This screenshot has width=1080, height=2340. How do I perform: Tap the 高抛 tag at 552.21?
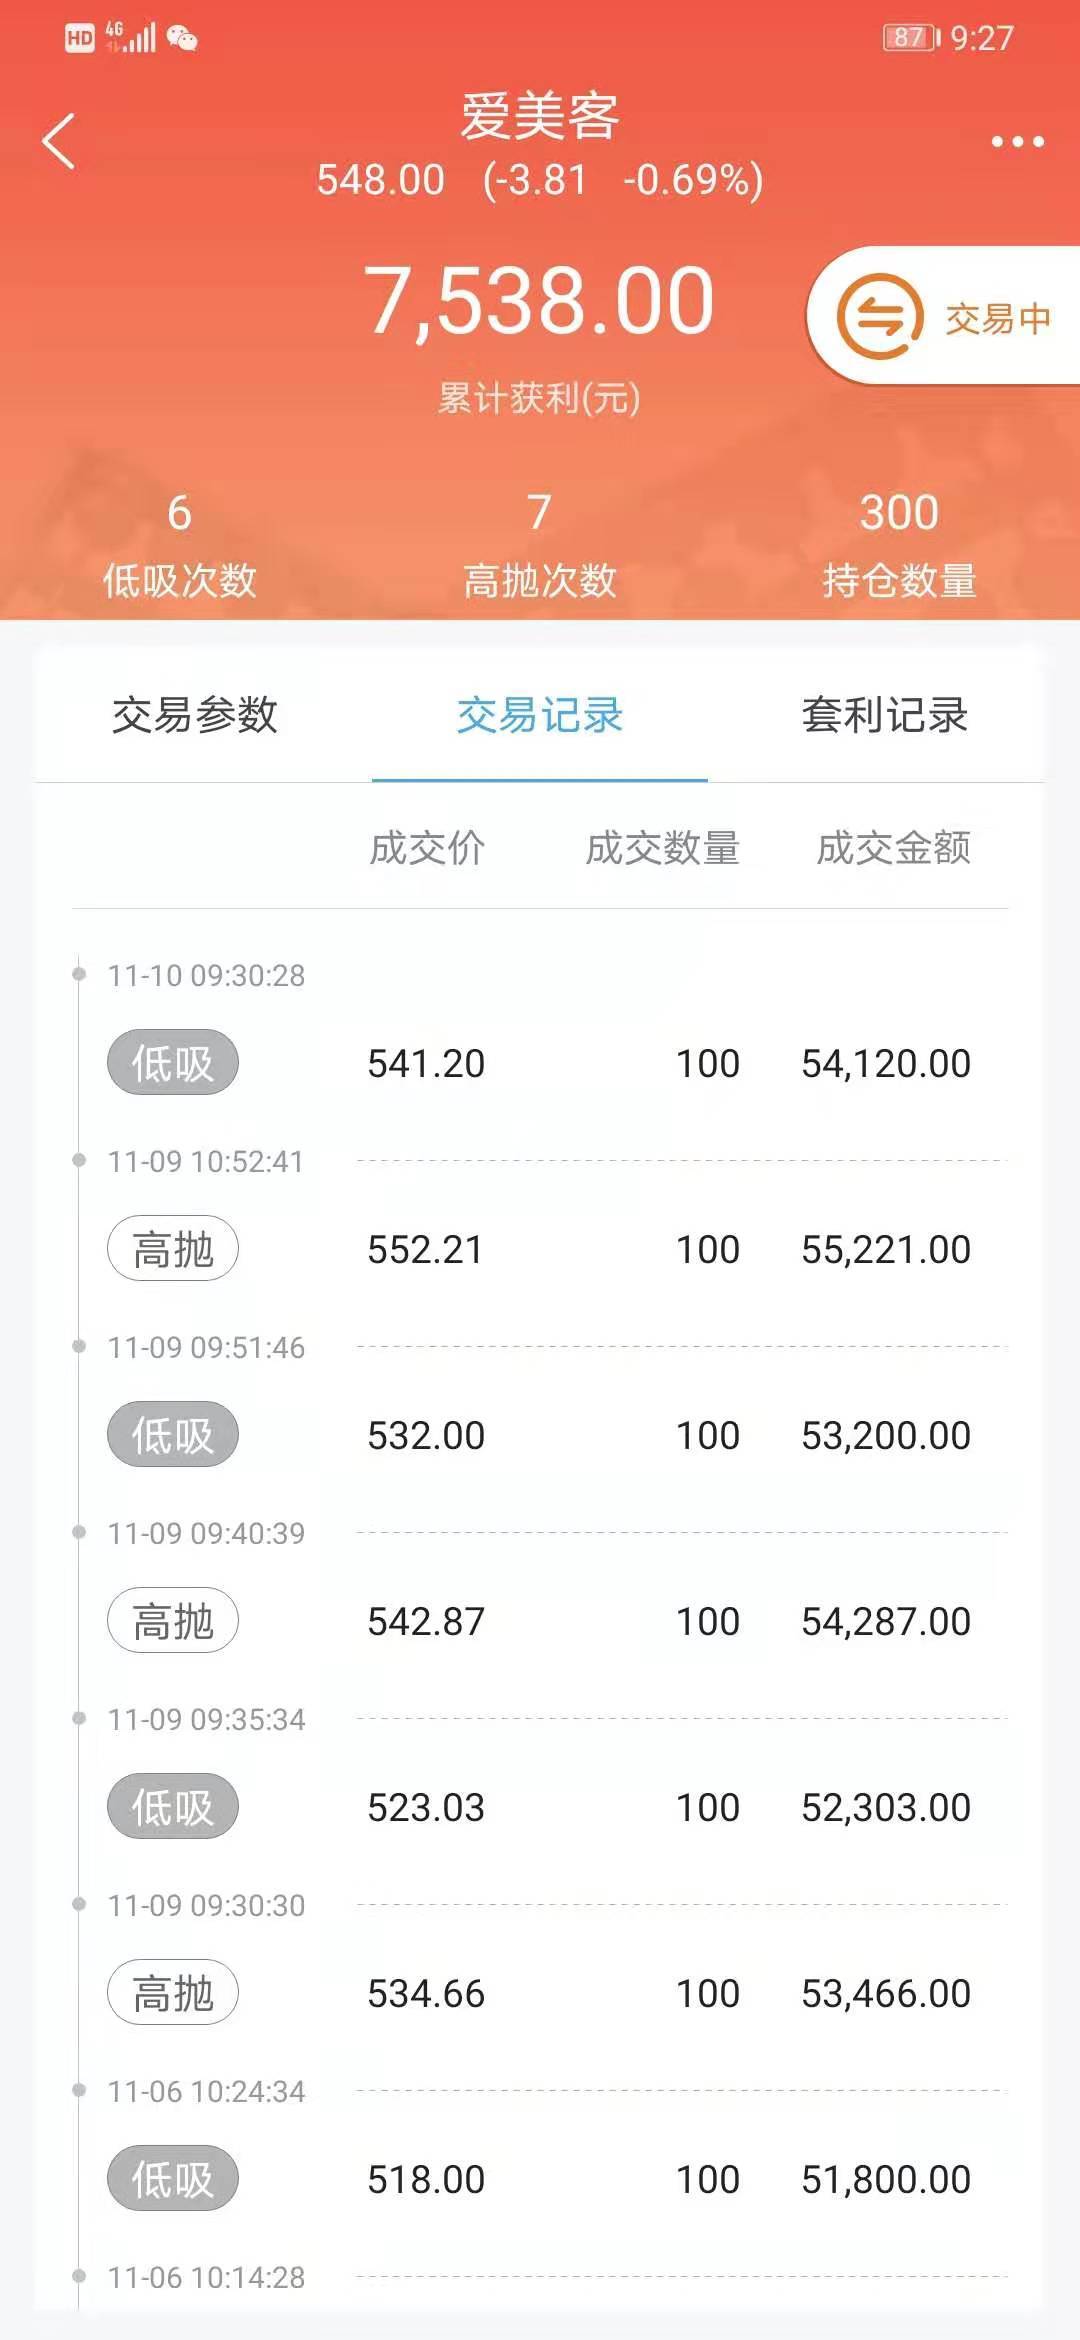(x=173, y=1248)
